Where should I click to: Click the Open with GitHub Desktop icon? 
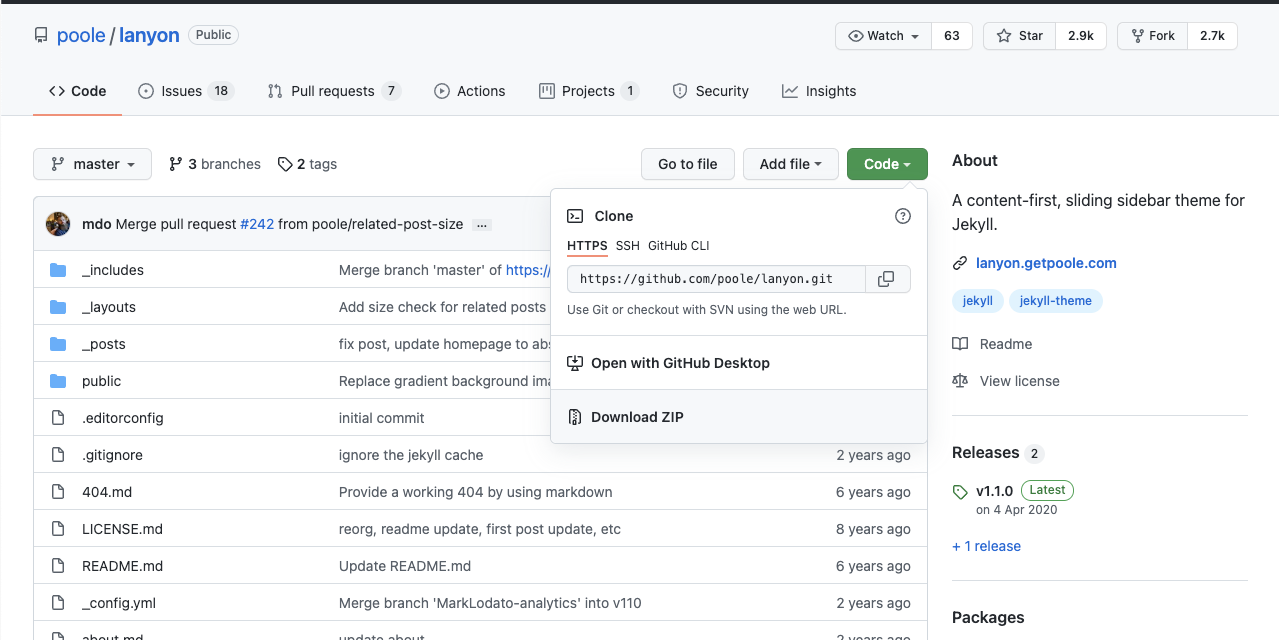[575, 363]
